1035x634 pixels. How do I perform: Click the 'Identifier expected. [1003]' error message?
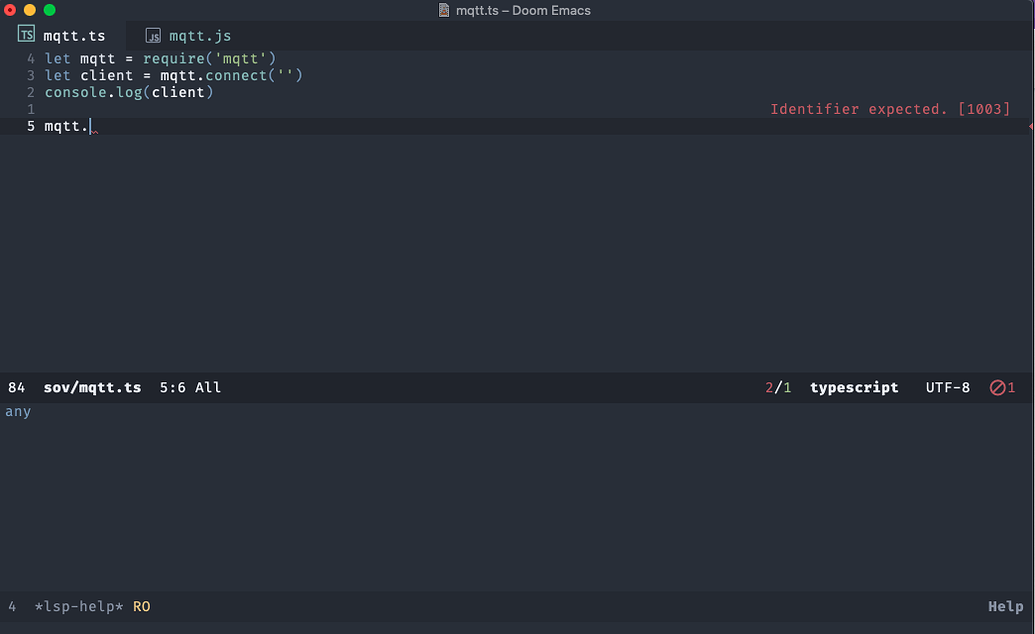891,109
